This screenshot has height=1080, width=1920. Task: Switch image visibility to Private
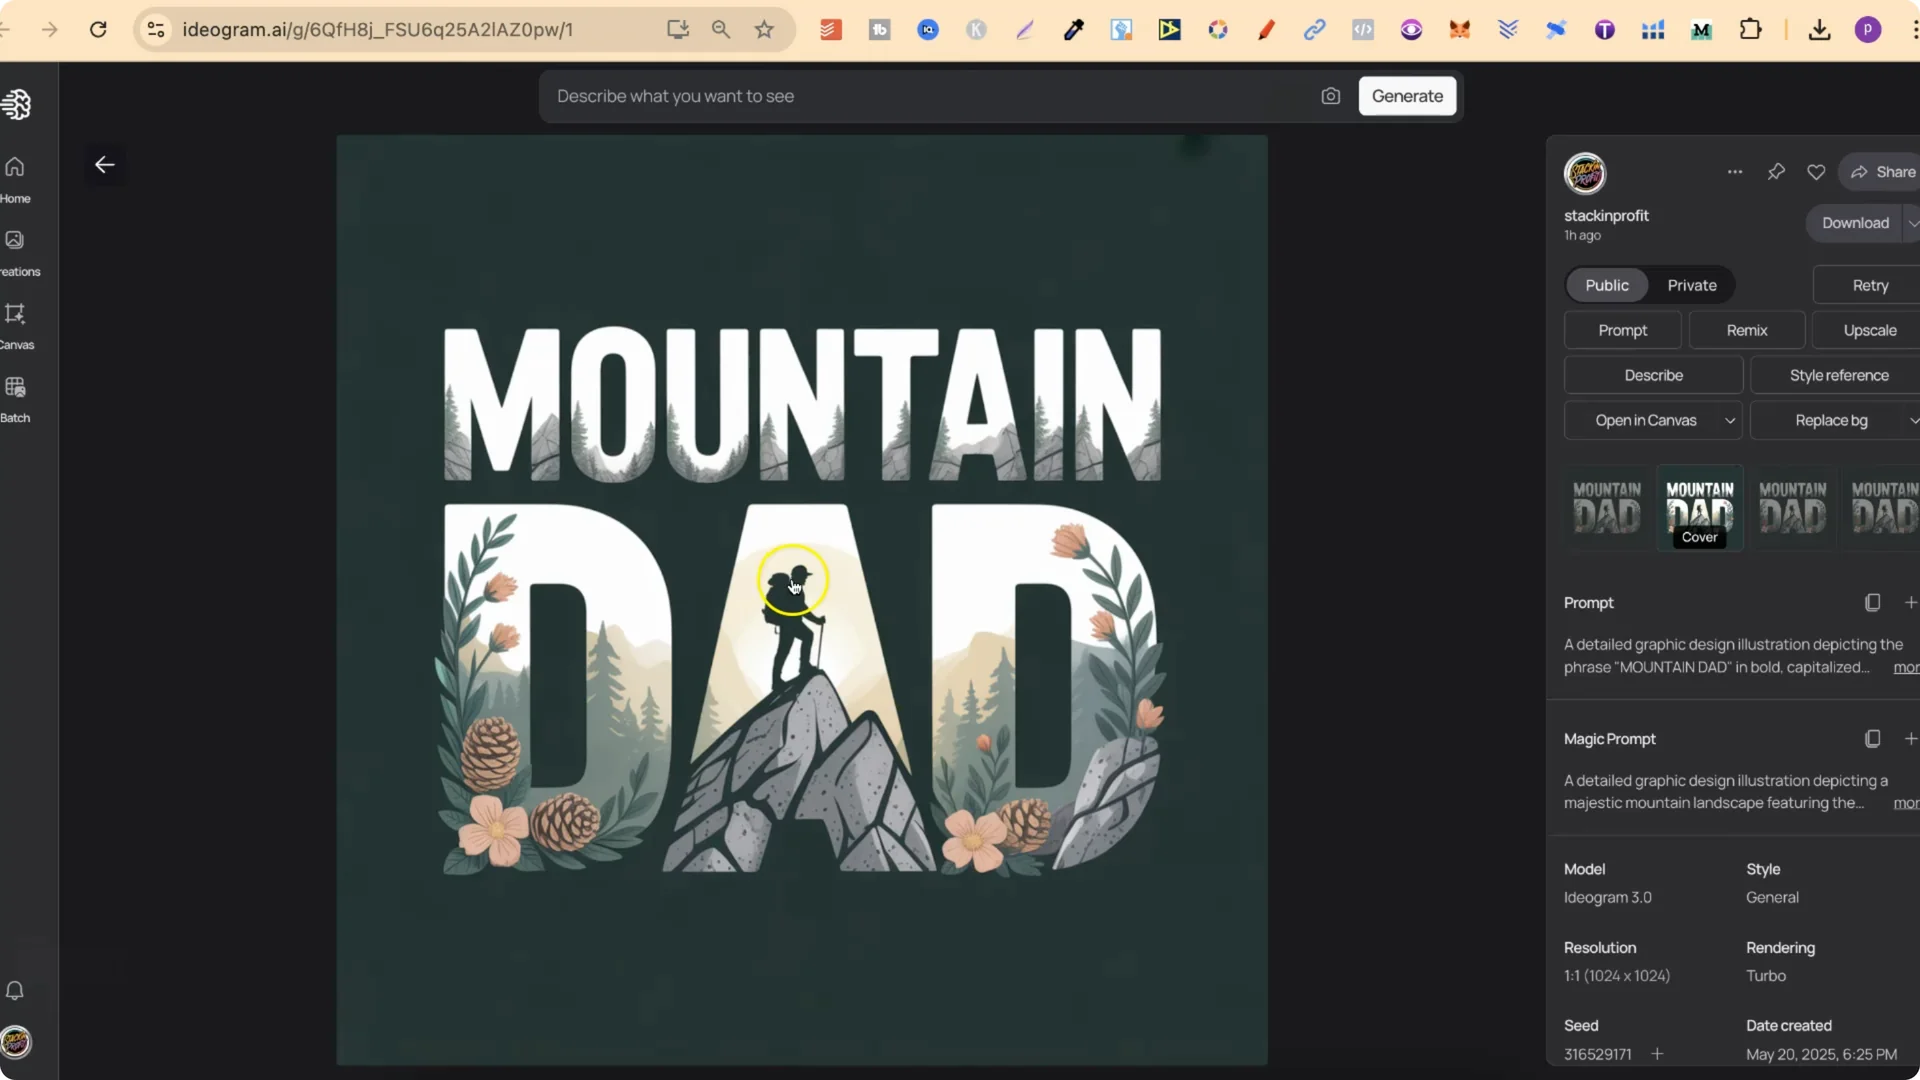coord(1691,285)
